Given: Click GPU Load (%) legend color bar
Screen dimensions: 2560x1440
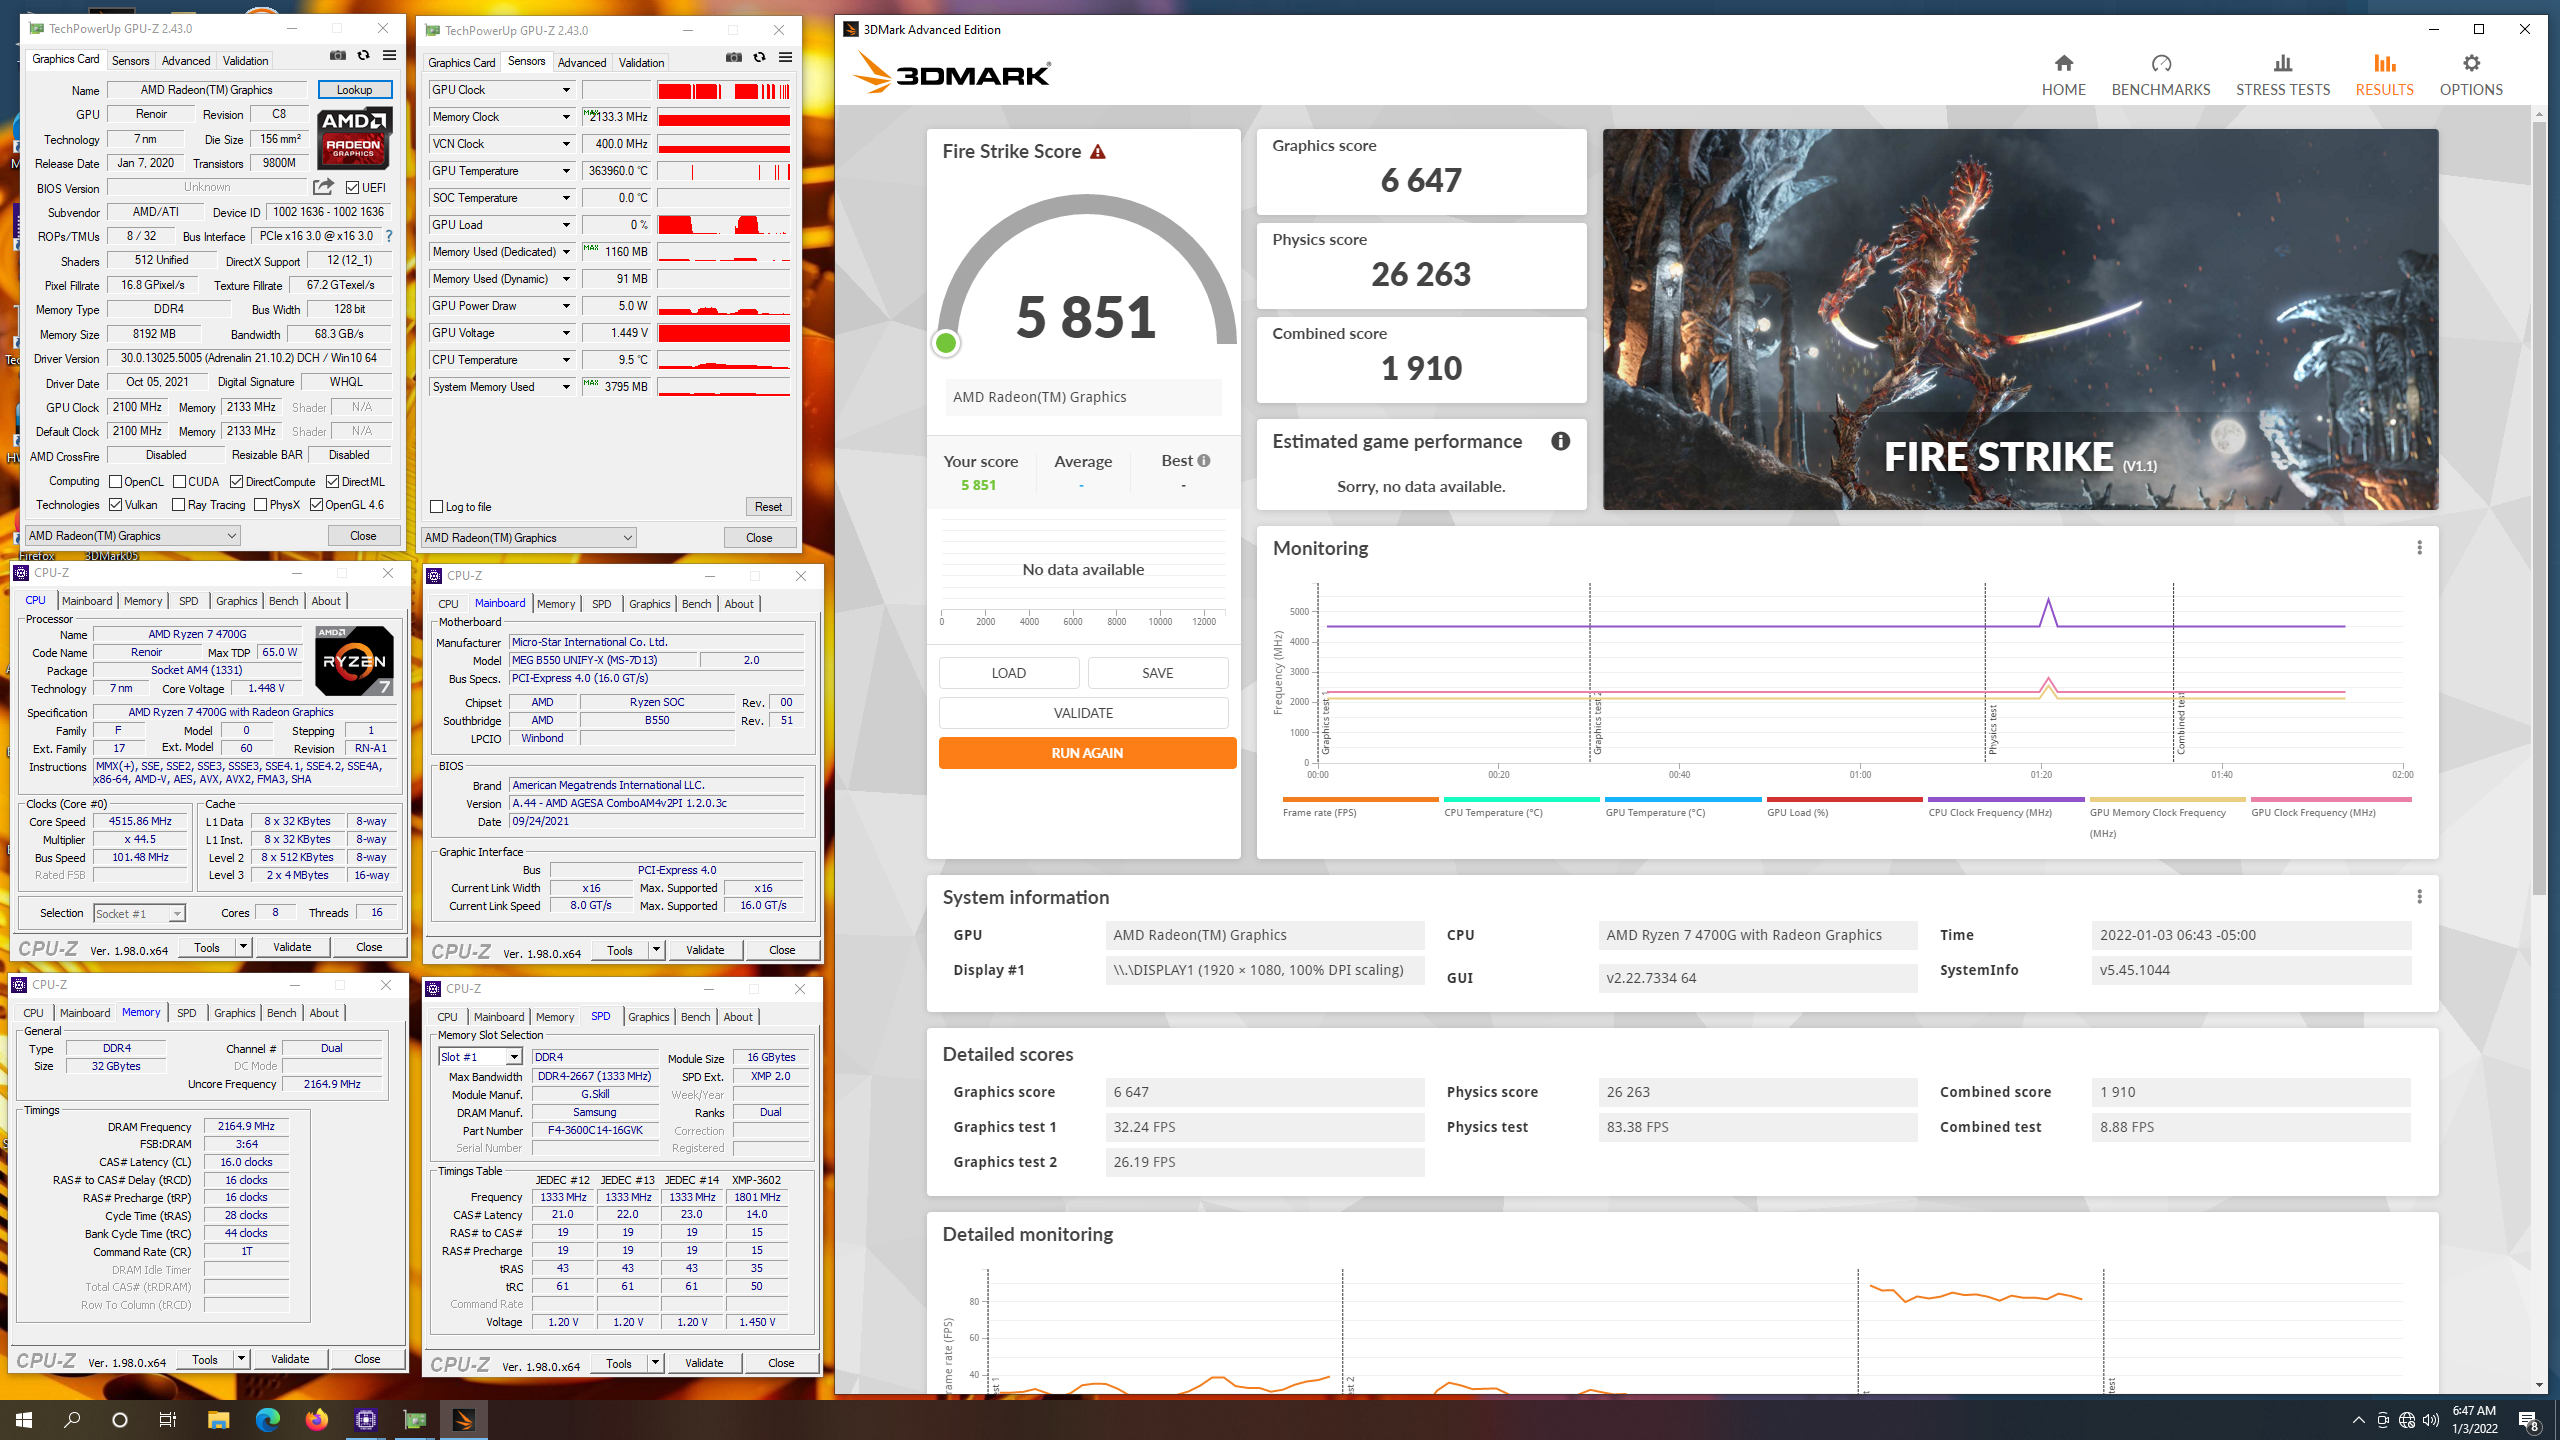Looking at the screenshot, I should coord(1844,799).
